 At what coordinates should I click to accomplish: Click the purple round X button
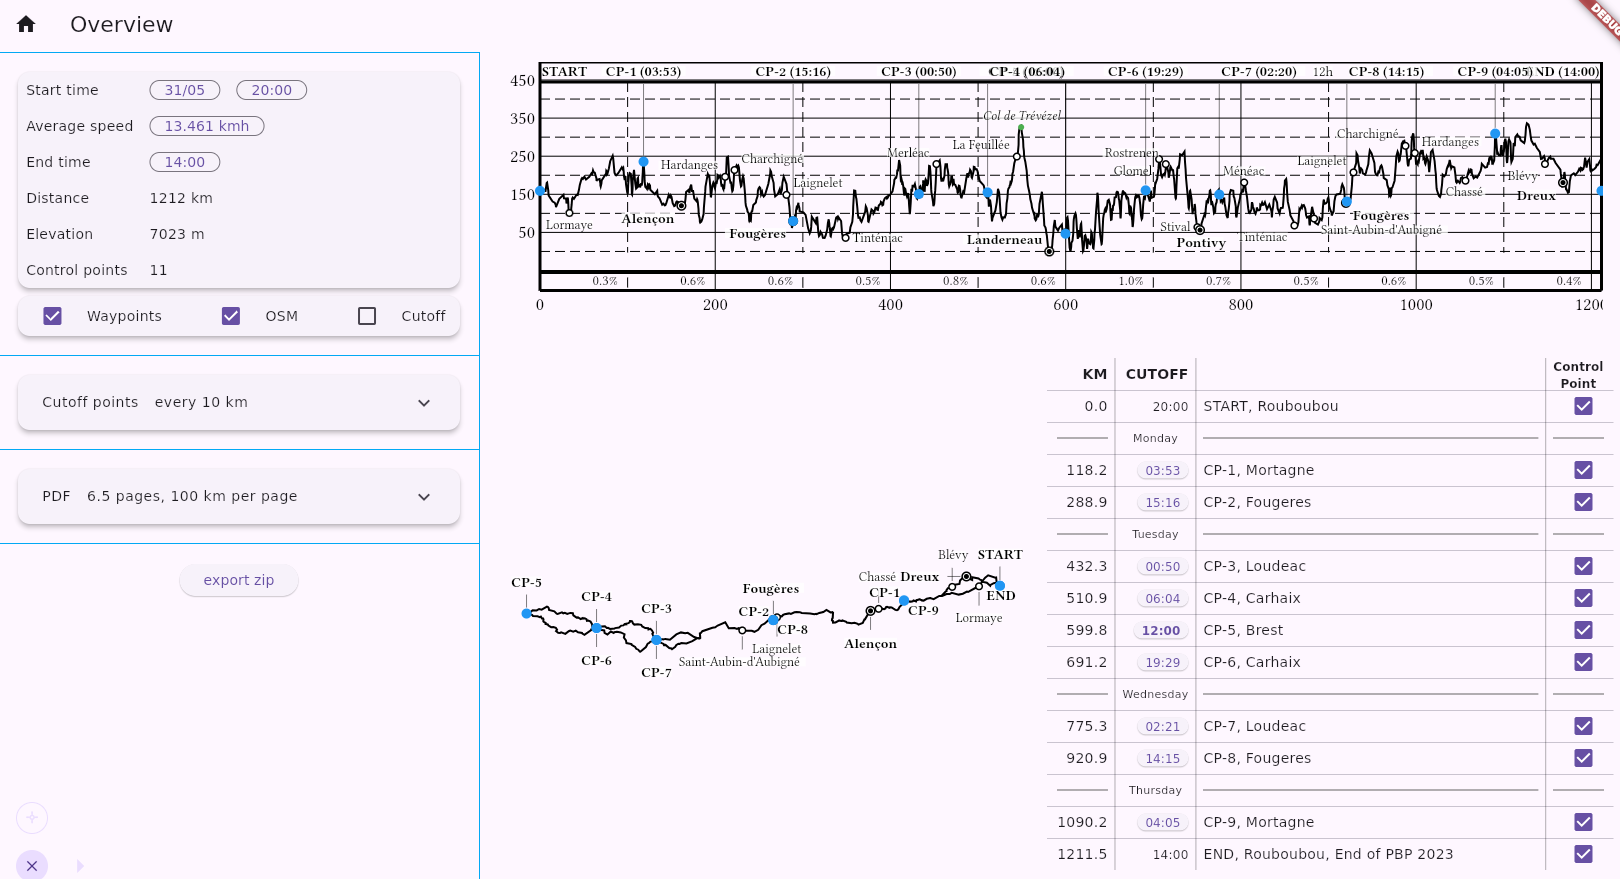tap(32, 865)
